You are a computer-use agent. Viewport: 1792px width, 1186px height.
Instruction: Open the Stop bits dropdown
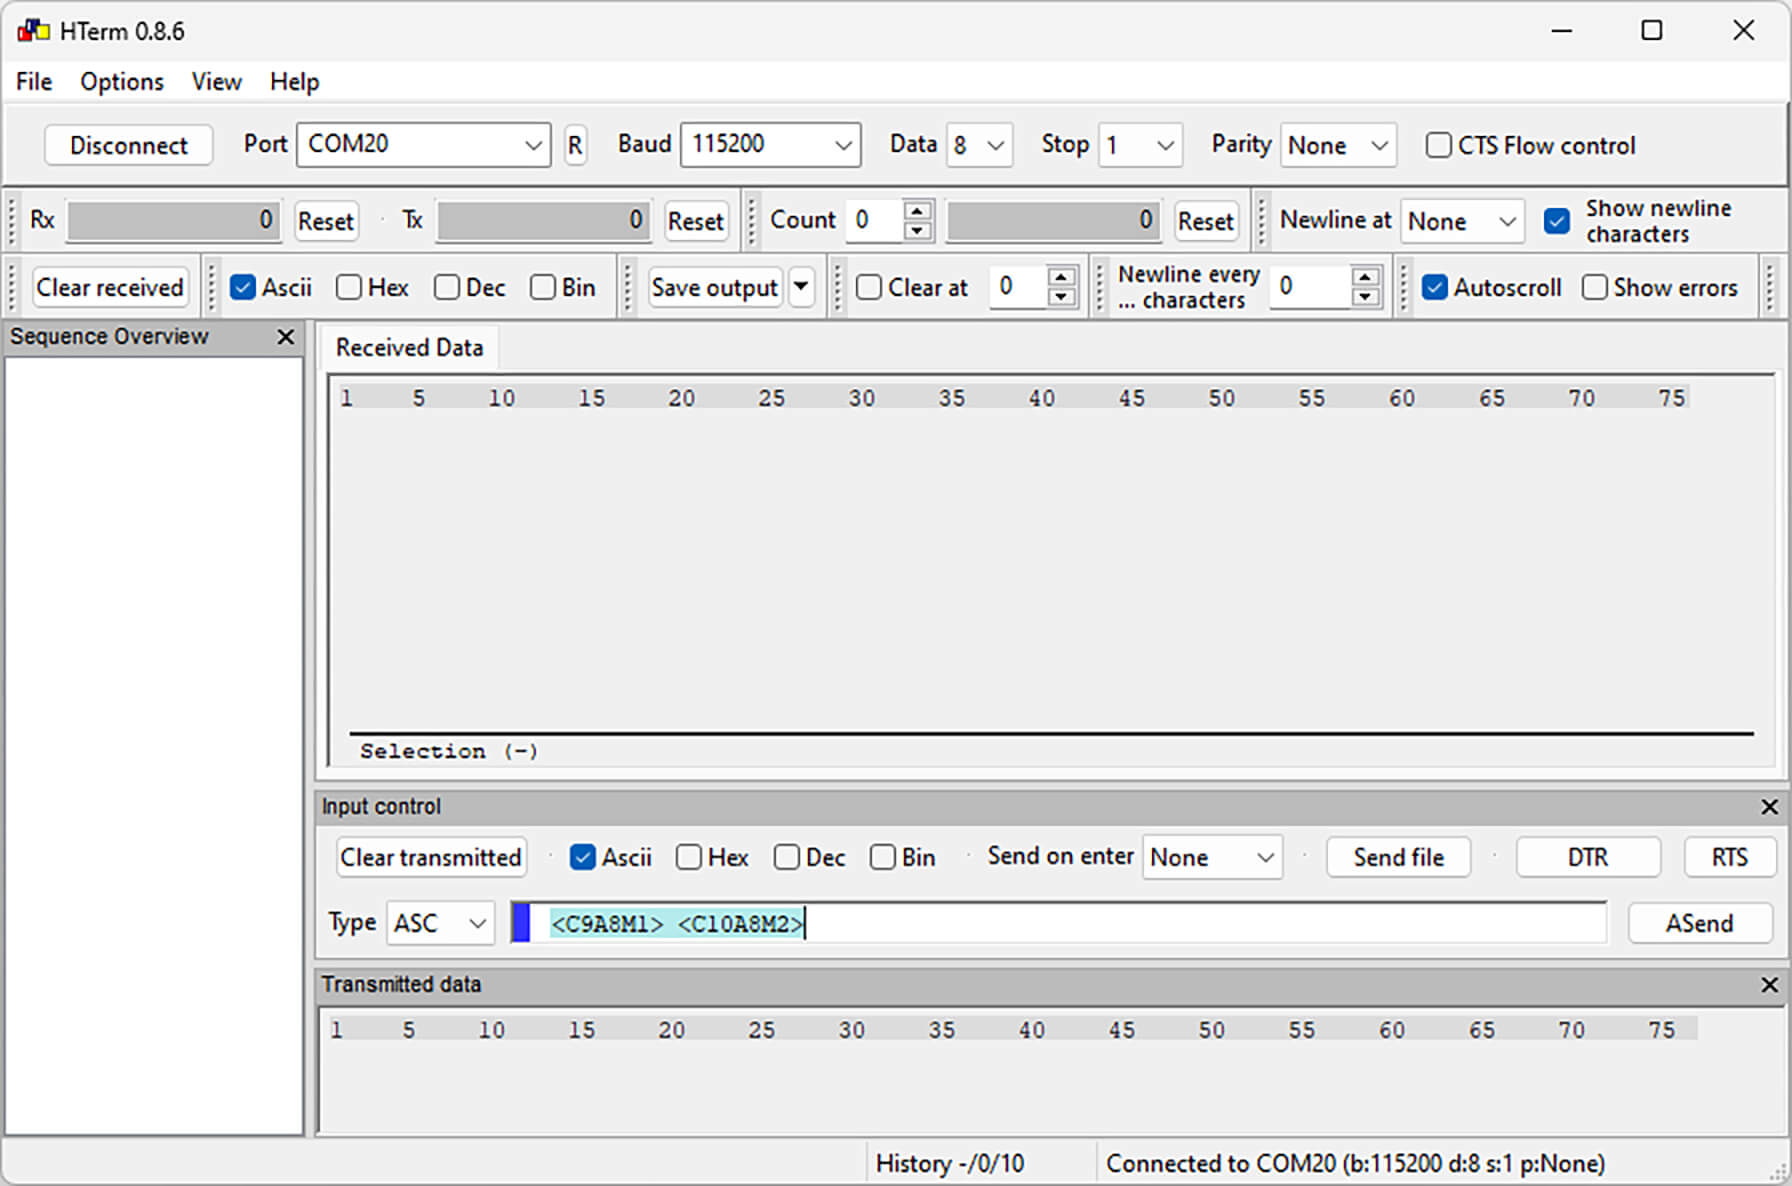point(1140,146)
